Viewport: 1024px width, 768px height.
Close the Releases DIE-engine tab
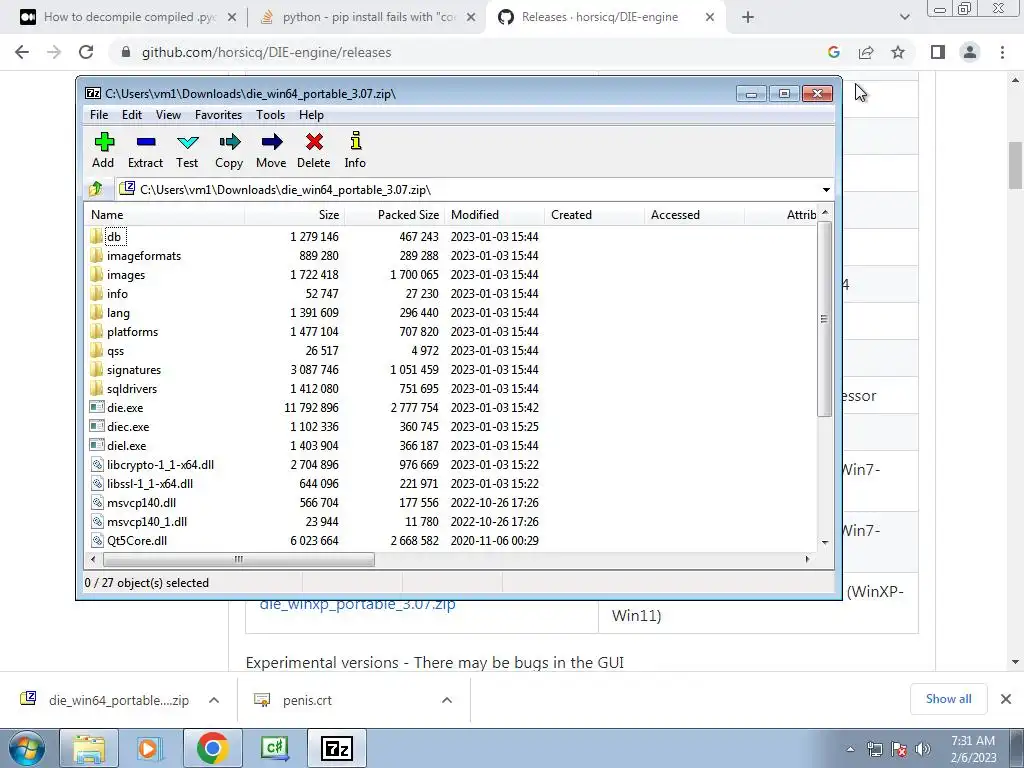[710, 18]
